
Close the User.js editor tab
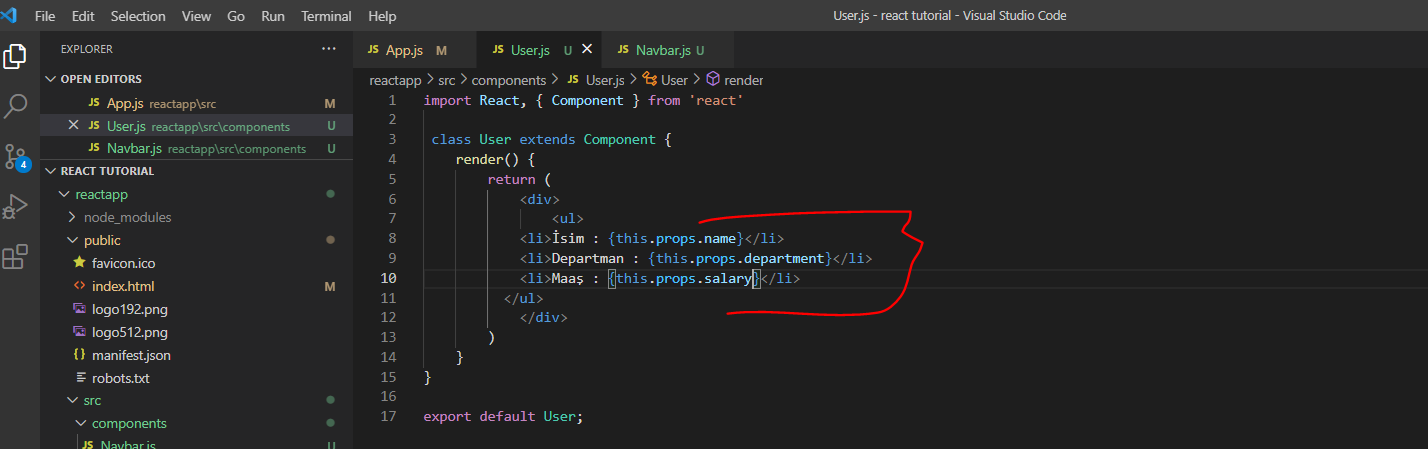pyautogui.click(x=587, y=49)
